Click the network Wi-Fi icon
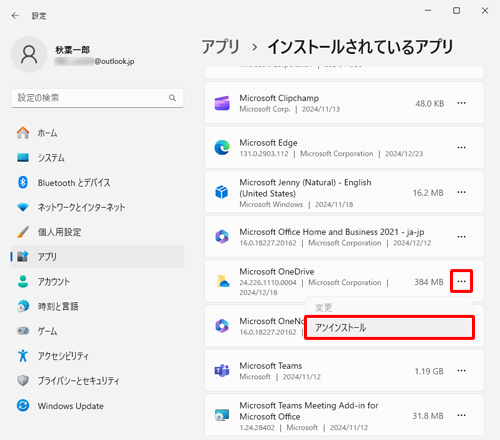 23,207
